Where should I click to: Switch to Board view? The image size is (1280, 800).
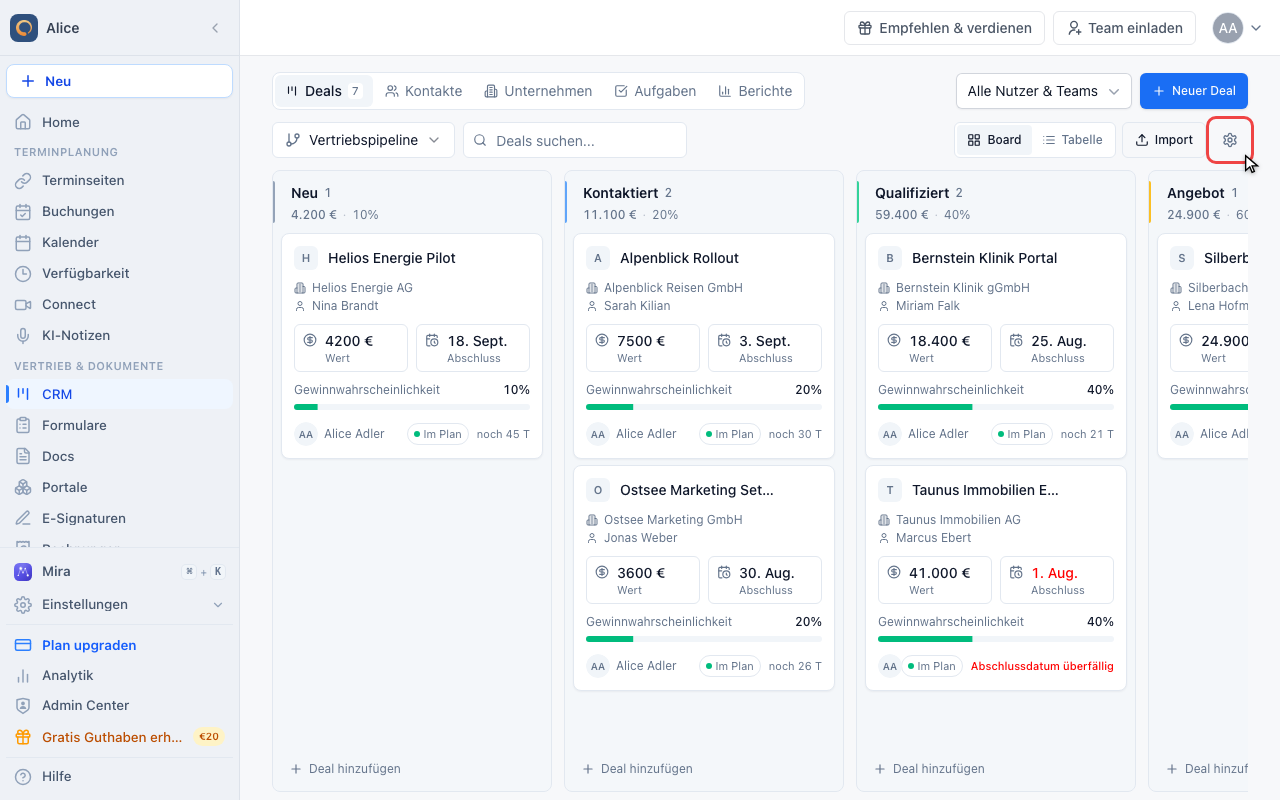tap(994, 140)
